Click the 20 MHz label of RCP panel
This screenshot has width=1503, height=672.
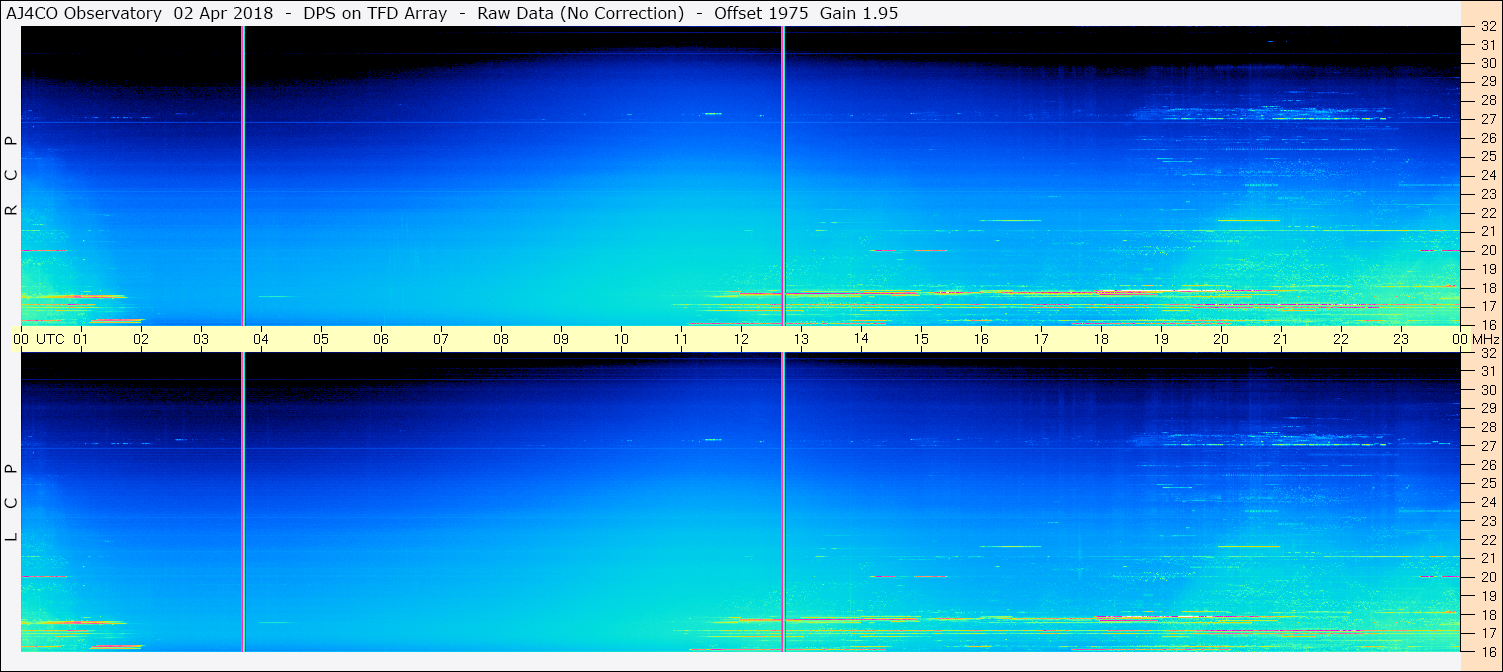pyautogui.click(x=1487, y=250)
